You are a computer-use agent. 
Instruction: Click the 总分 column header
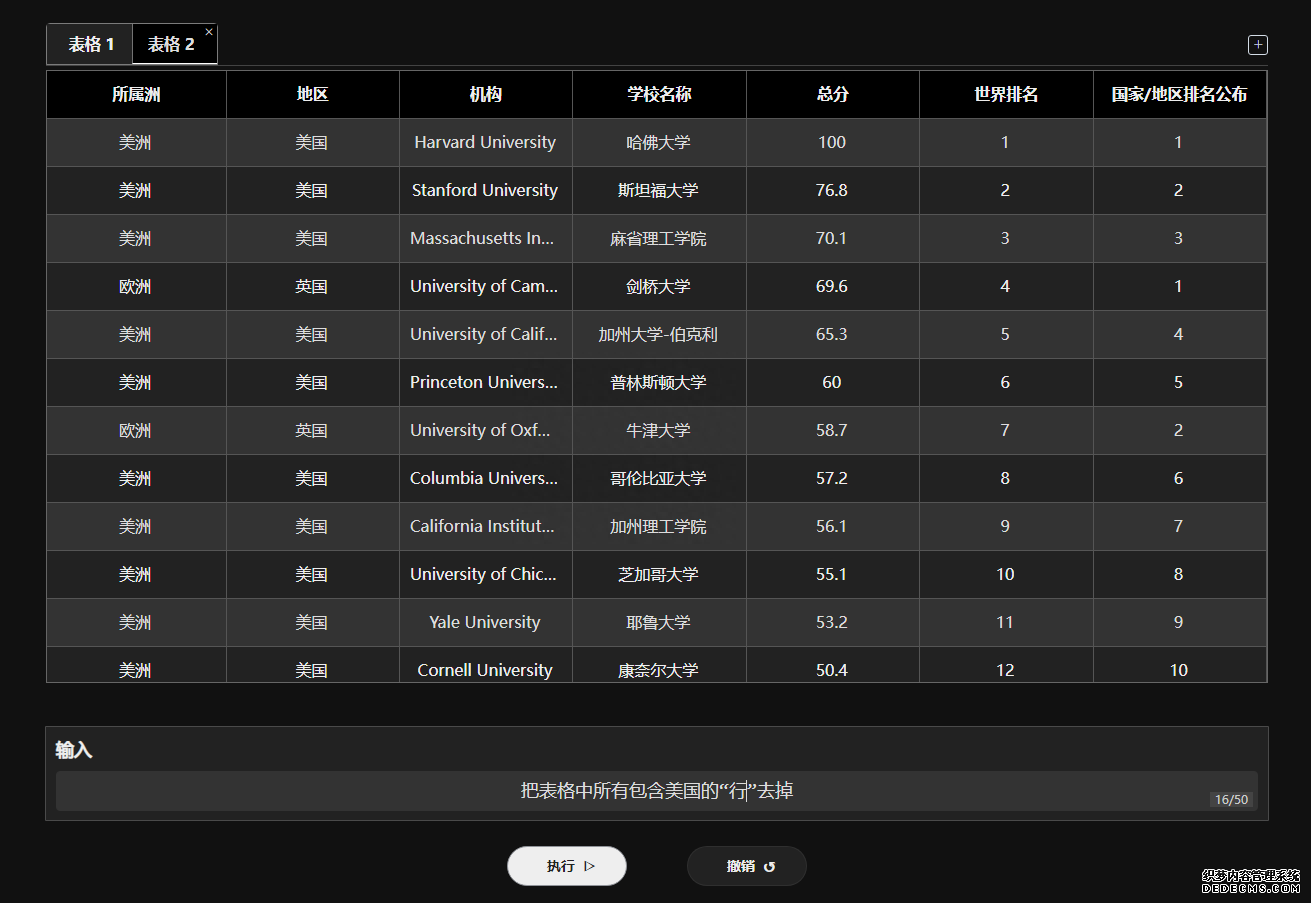(833, 95)
